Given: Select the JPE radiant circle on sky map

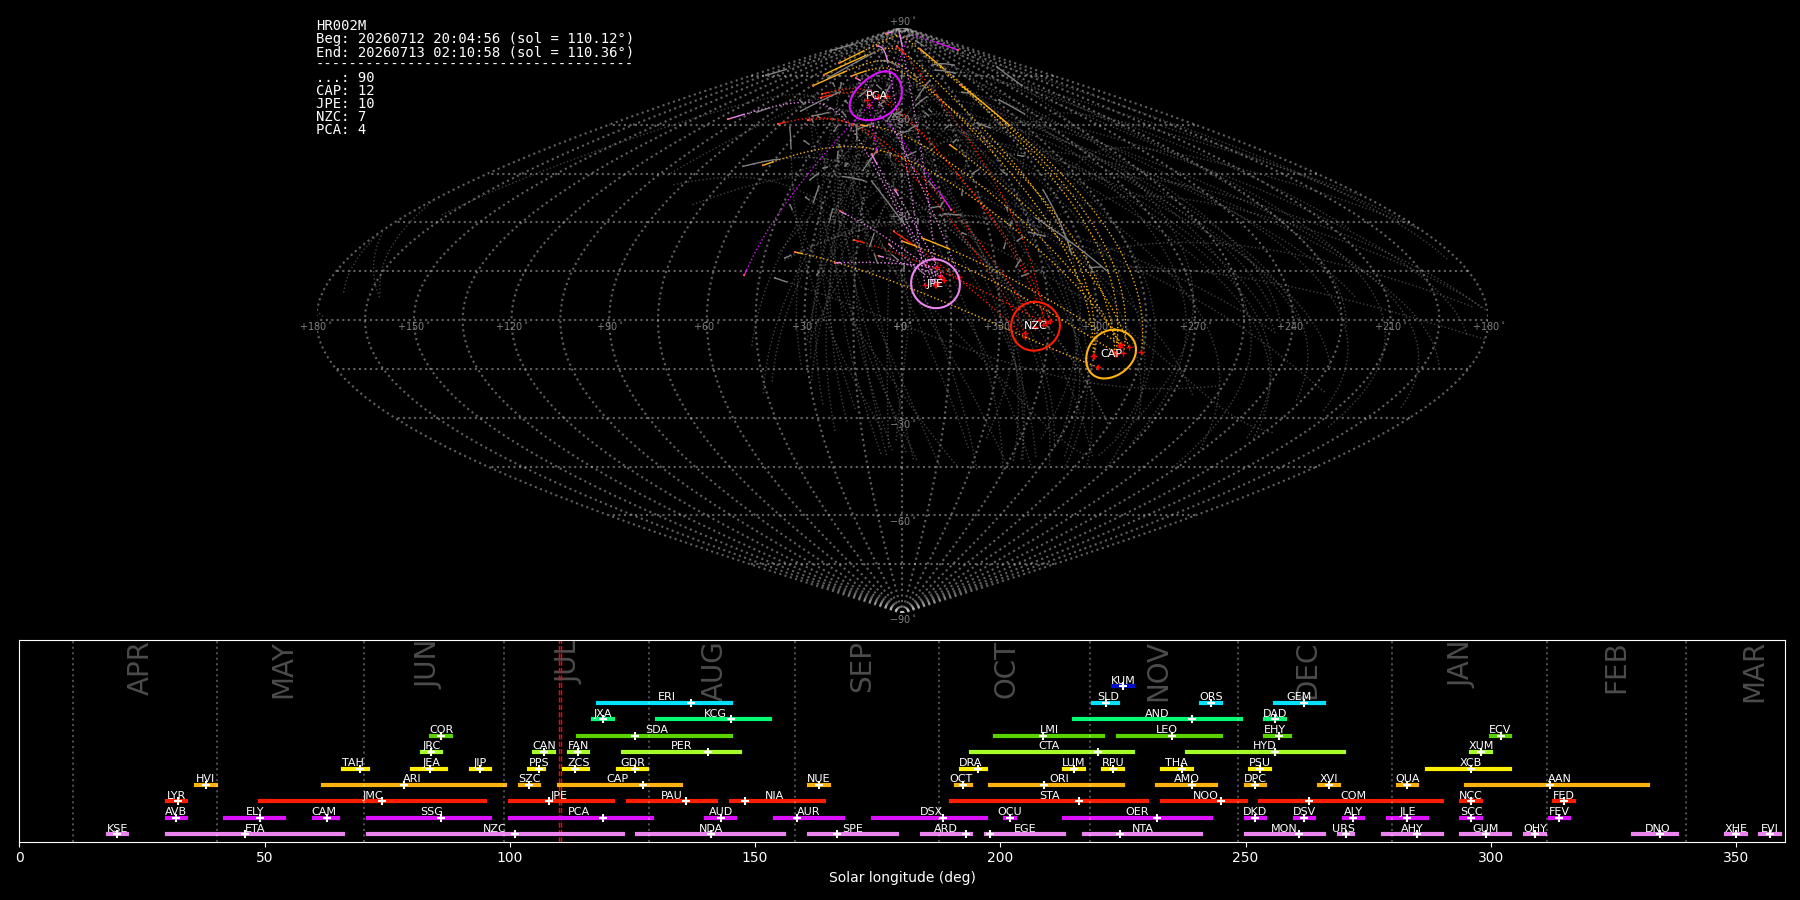Looking at the screenshot, I should [x=935, y=284].
